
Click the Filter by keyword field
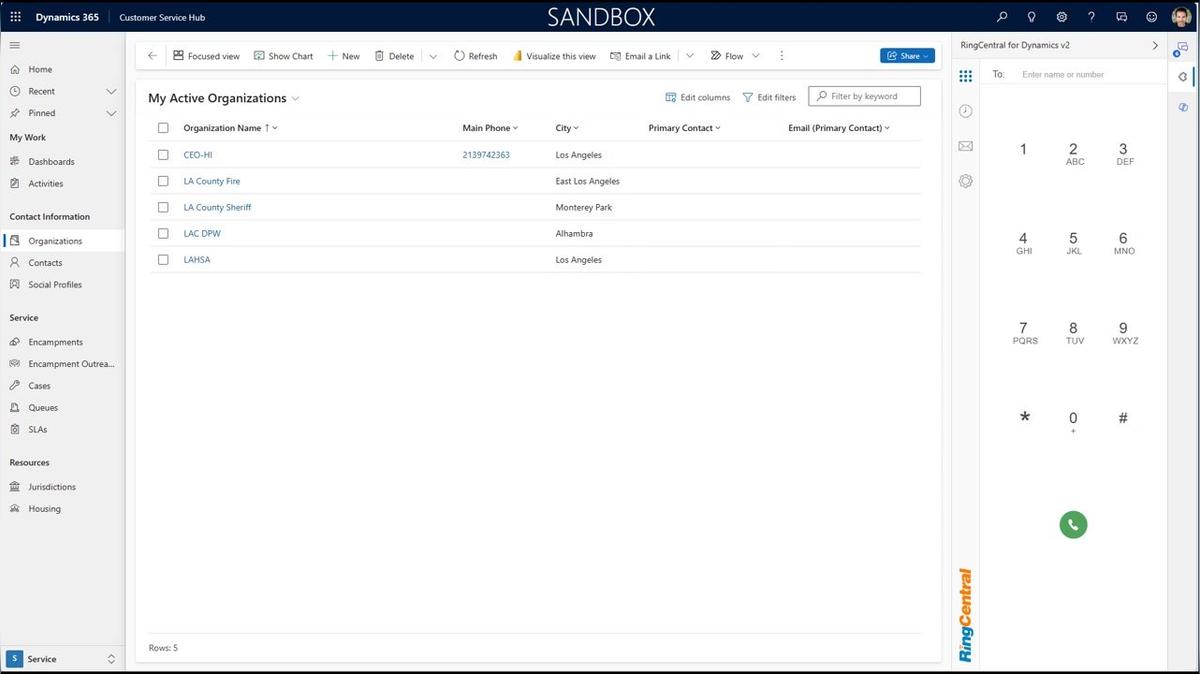864,96
